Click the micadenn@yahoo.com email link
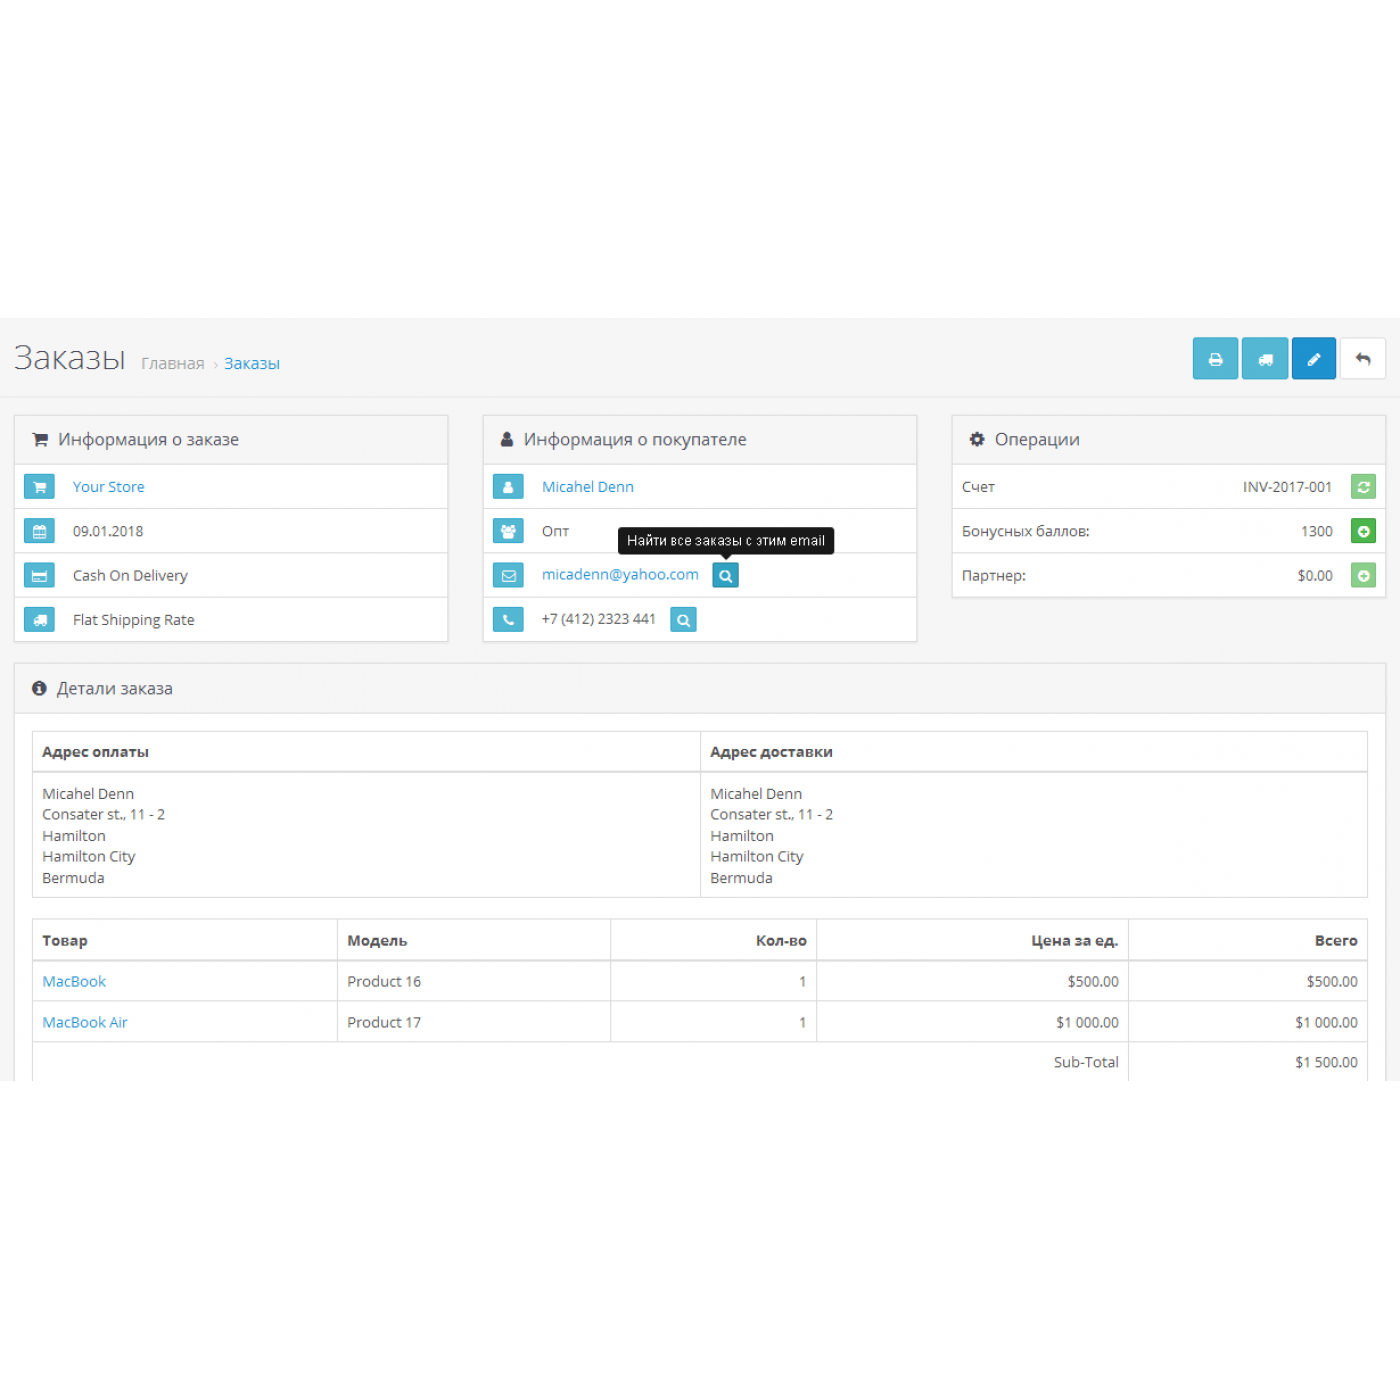The image size is (1400, 1400). [620, 575]
